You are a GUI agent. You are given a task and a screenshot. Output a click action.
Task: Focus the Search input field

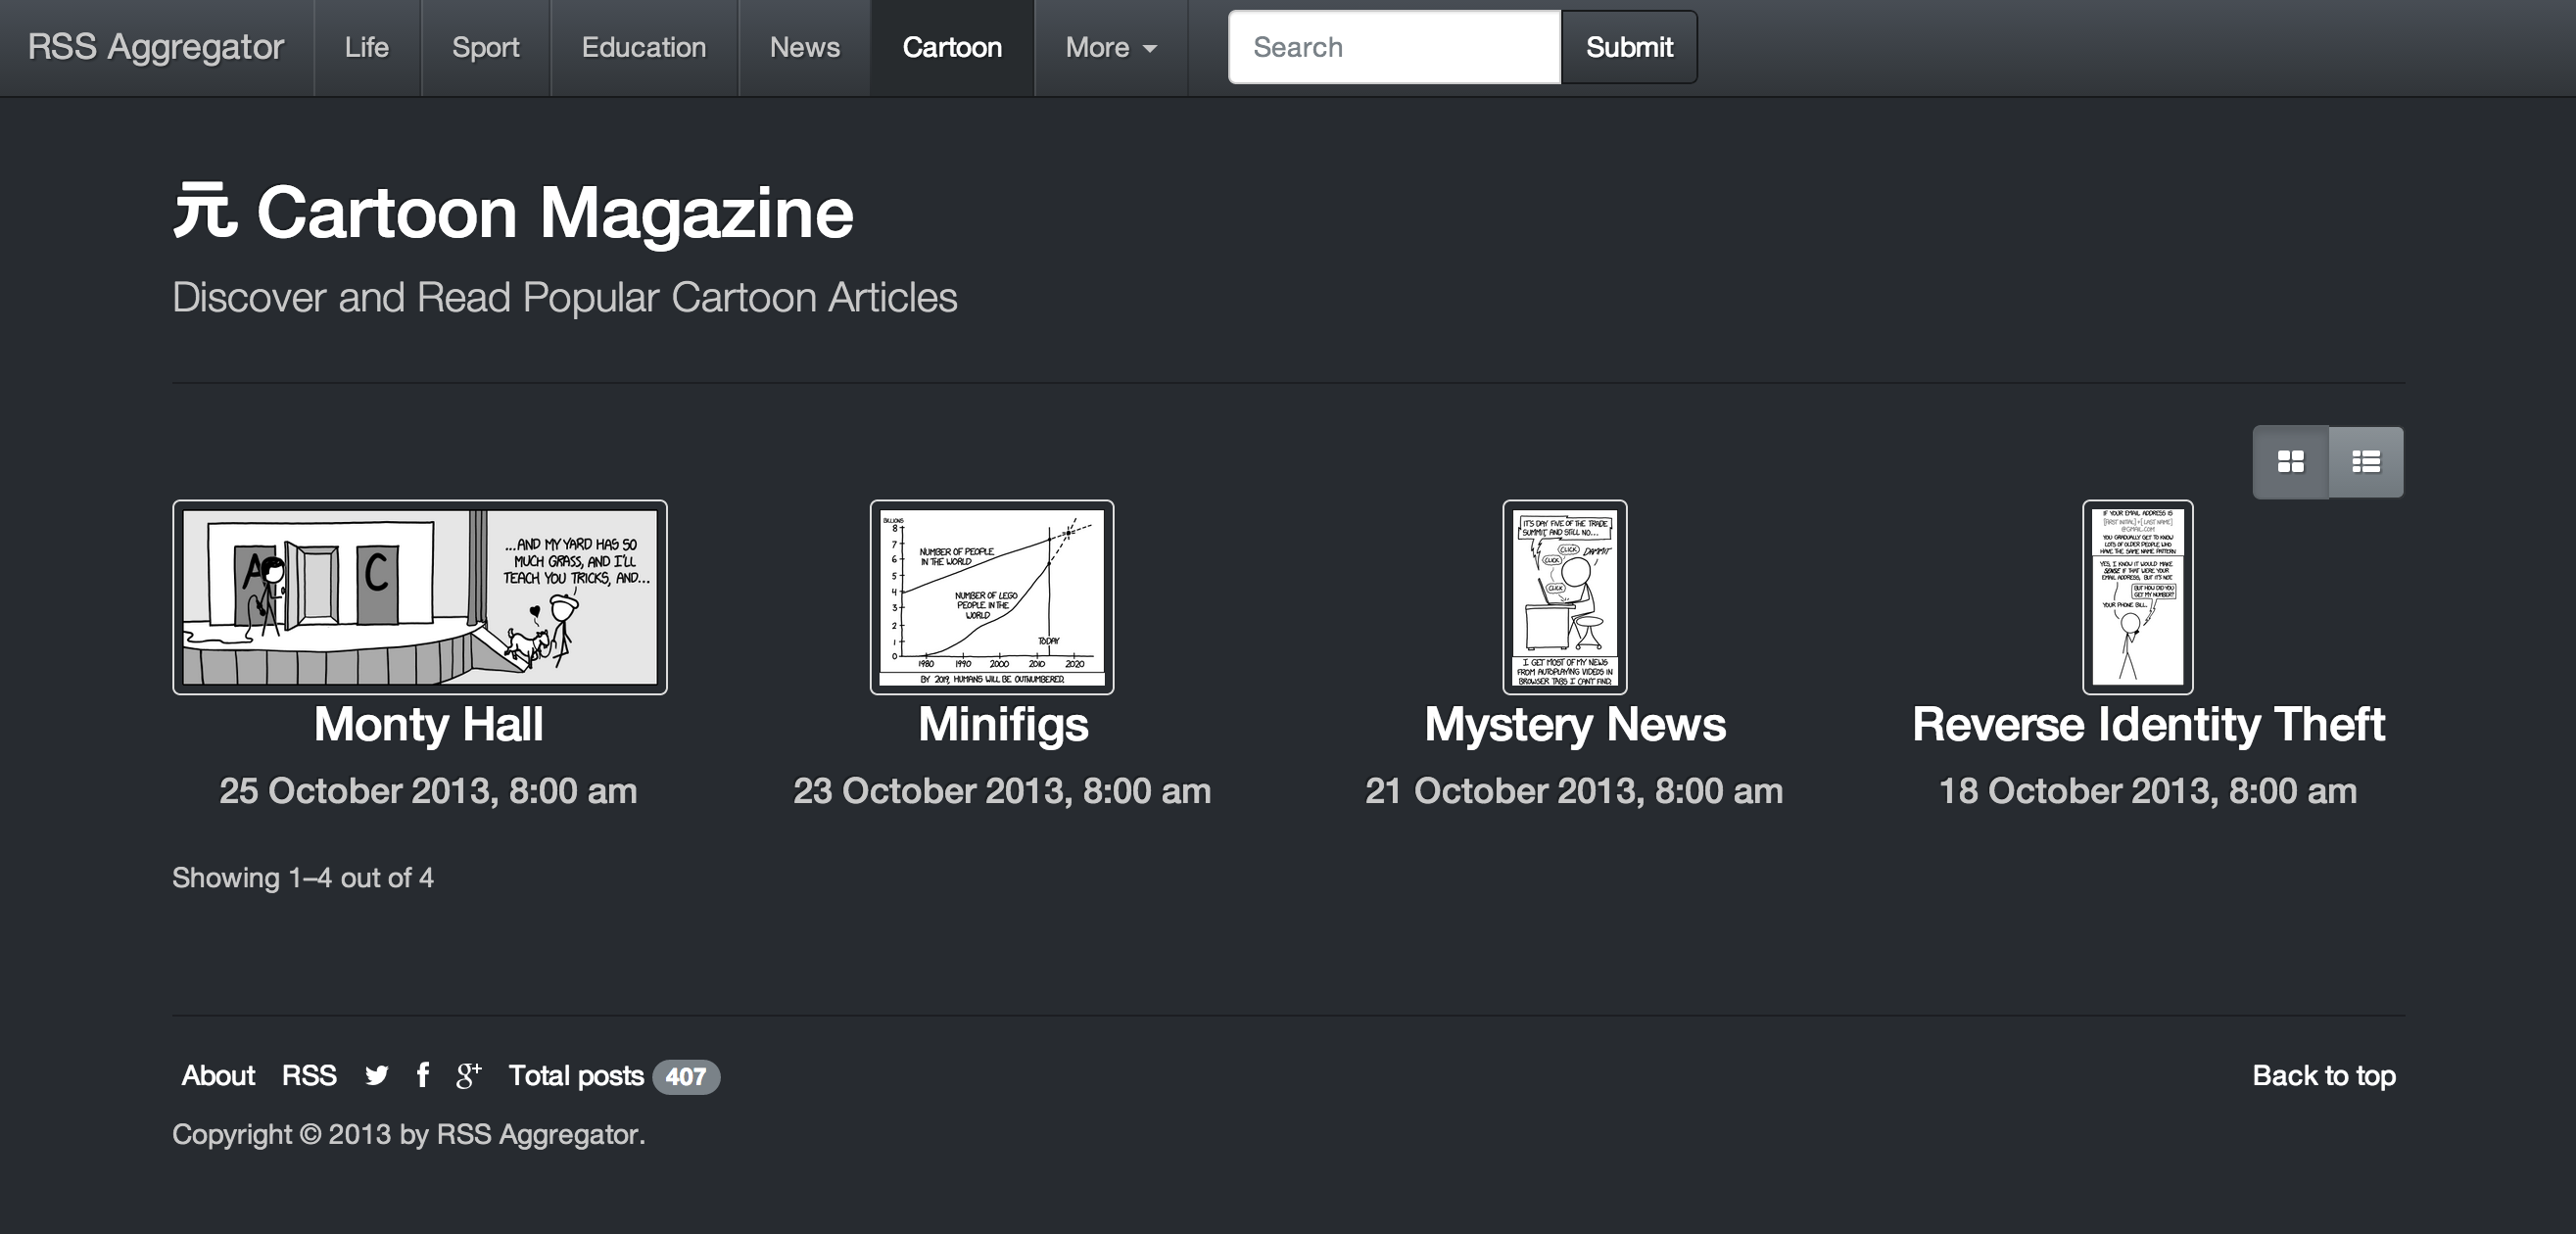(x=1393, y=47)
